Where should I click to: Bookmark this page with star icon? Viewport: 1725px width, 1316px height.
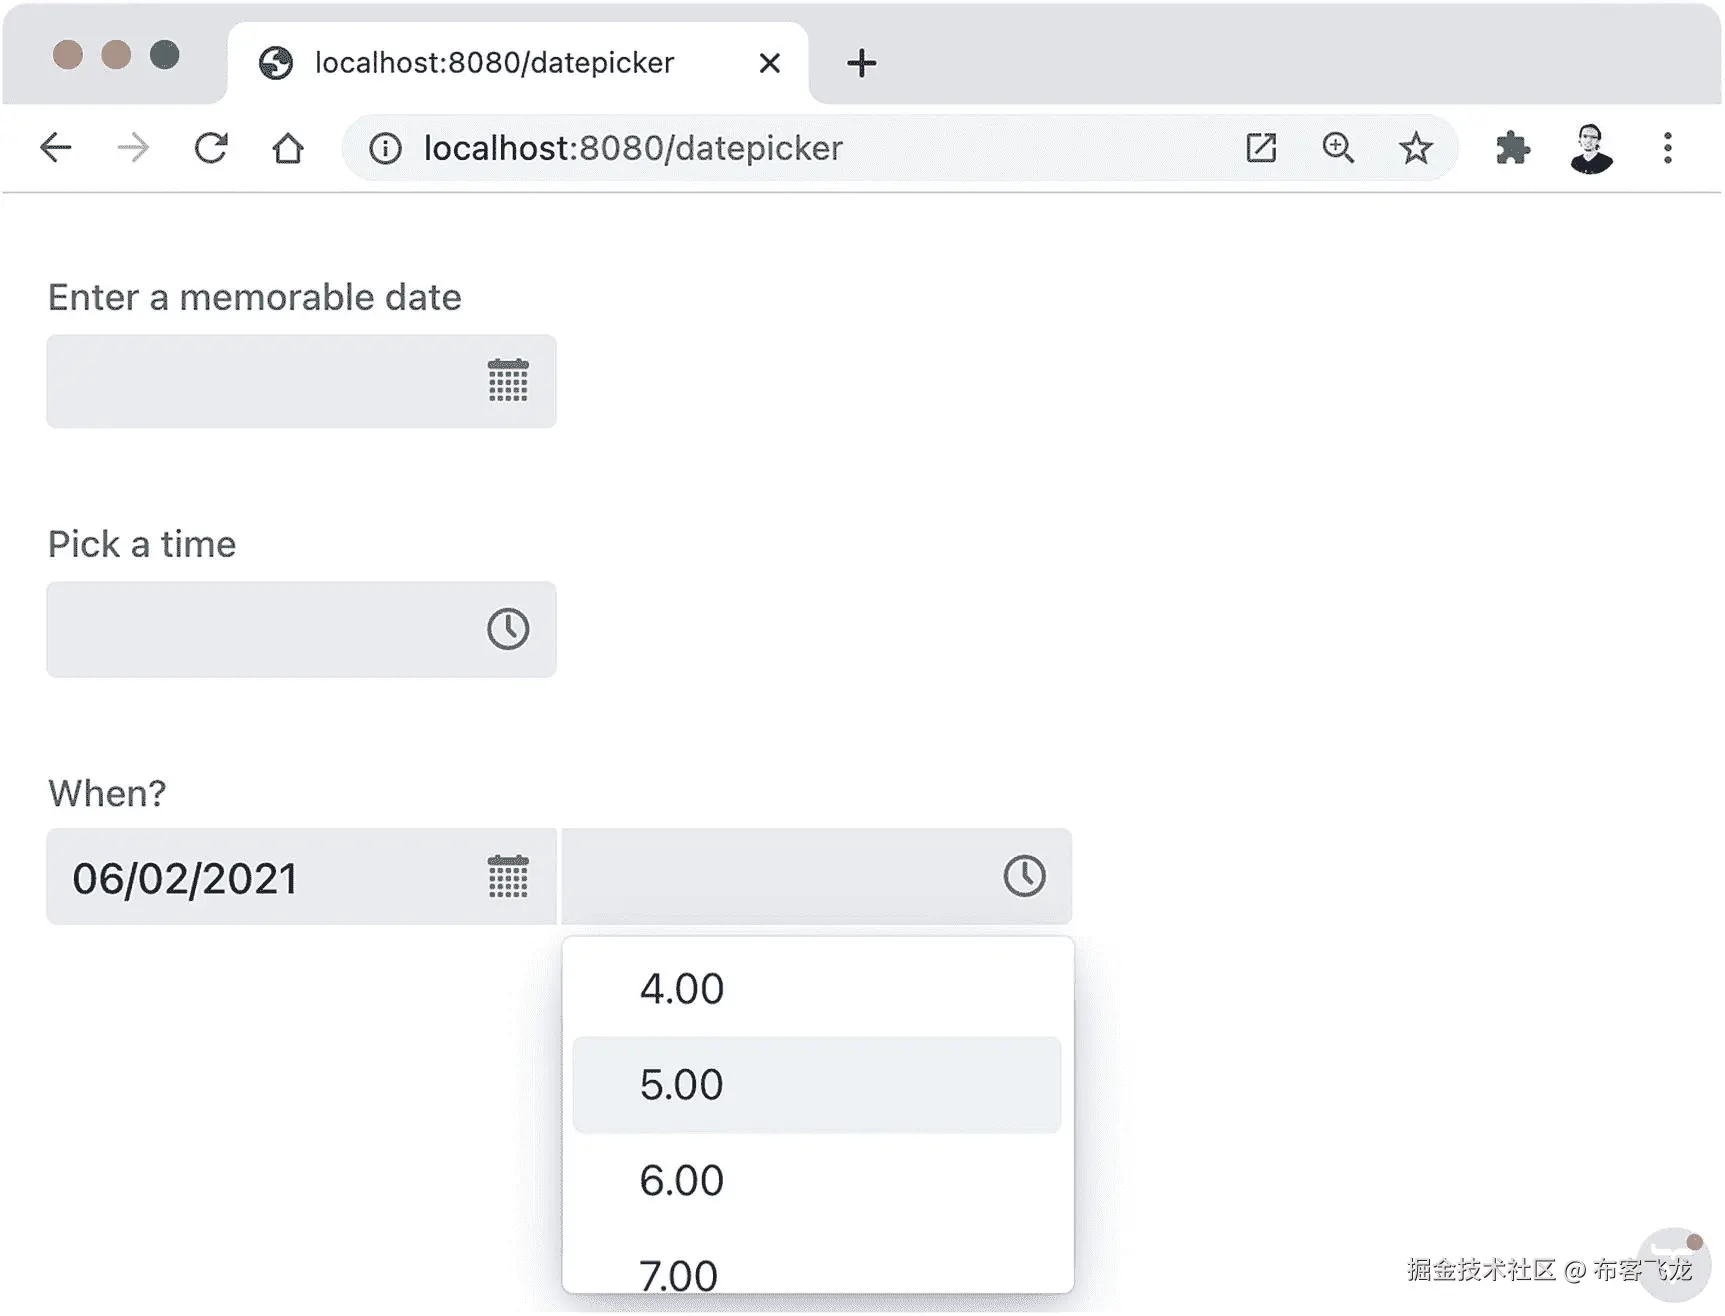pyautogui.click(x=1415, y=148)
